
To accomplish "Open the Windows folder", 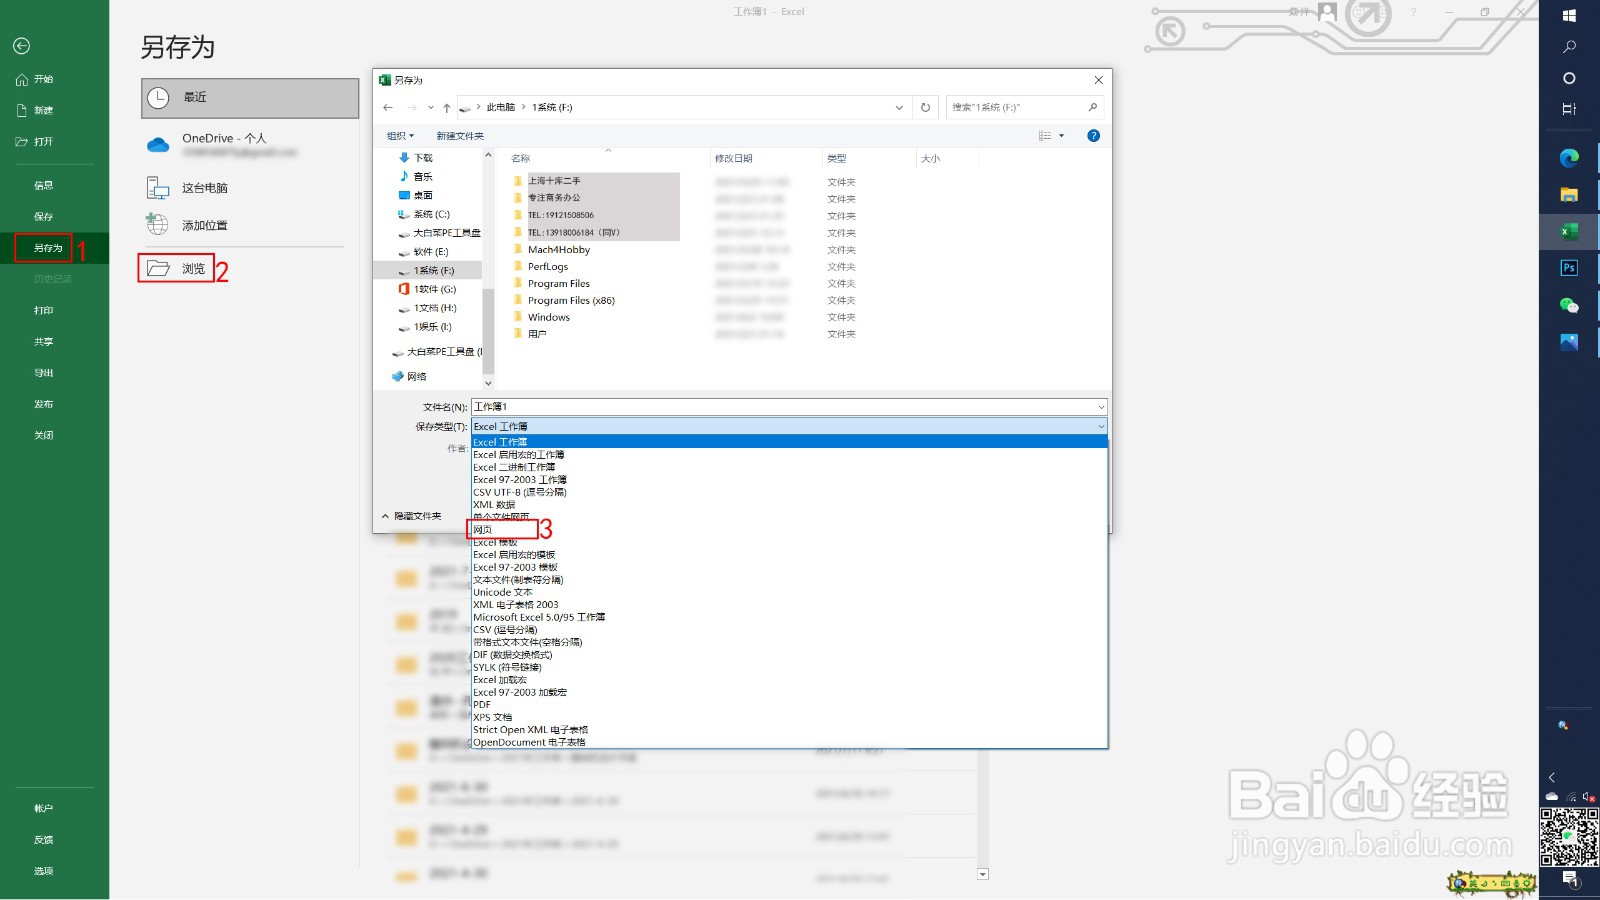I will [549, 318].
